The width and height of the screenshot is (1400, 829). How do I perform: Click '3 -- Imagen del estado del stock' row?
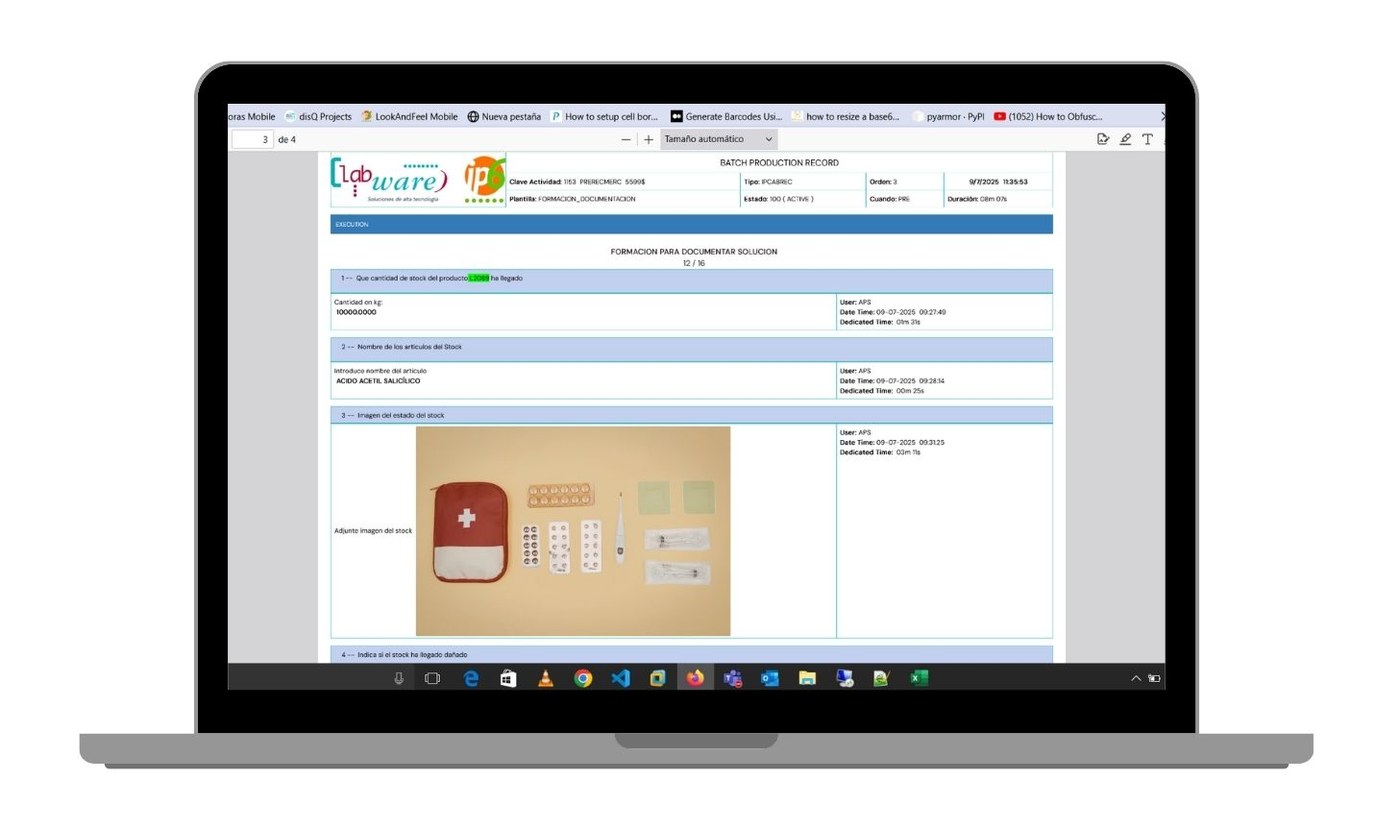[x=691, y=415]
